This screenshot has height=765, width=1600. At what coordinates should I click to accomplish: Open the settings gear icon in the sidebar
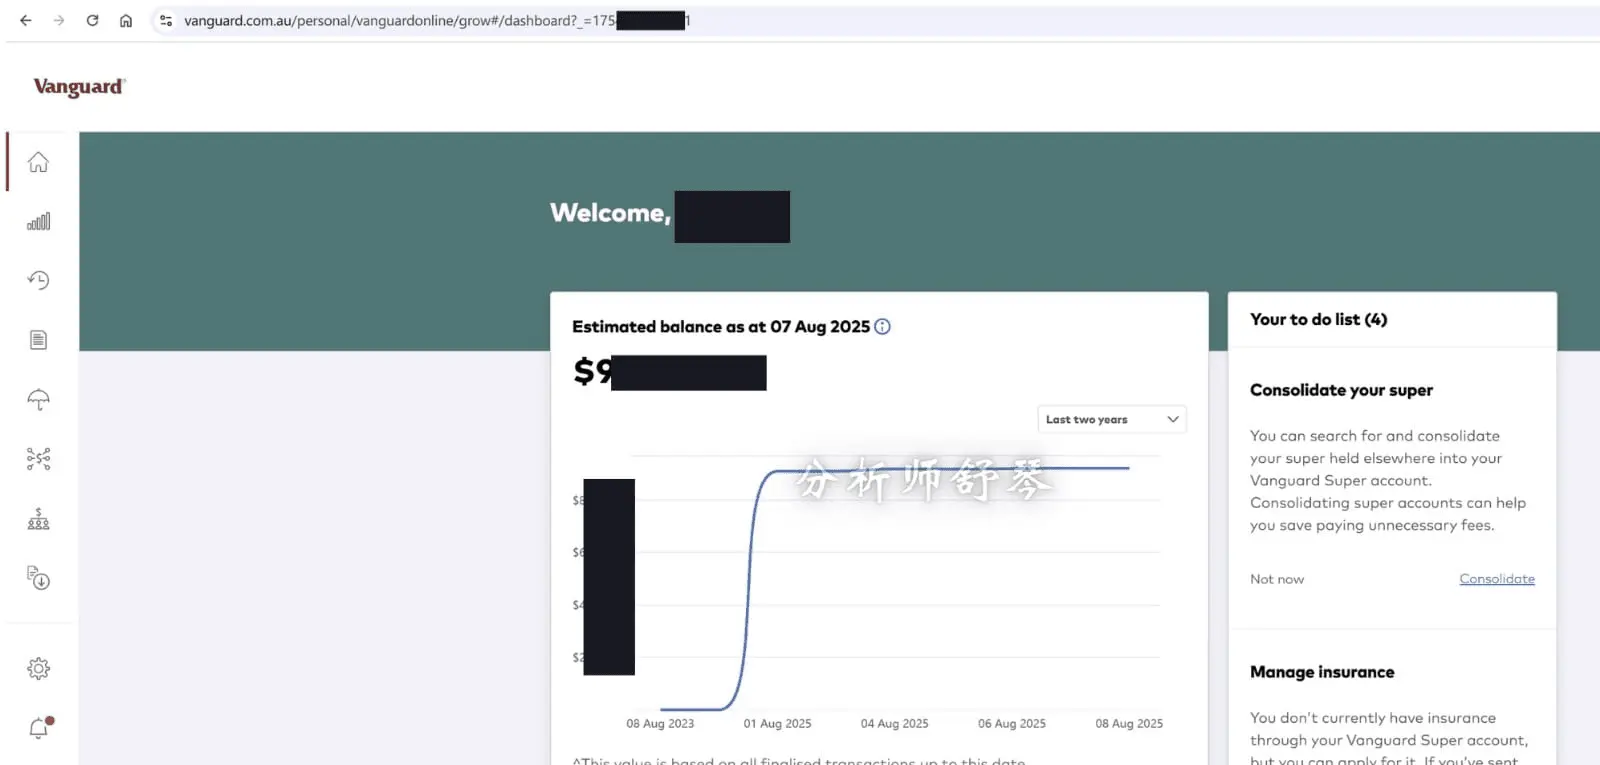[38, 668]
